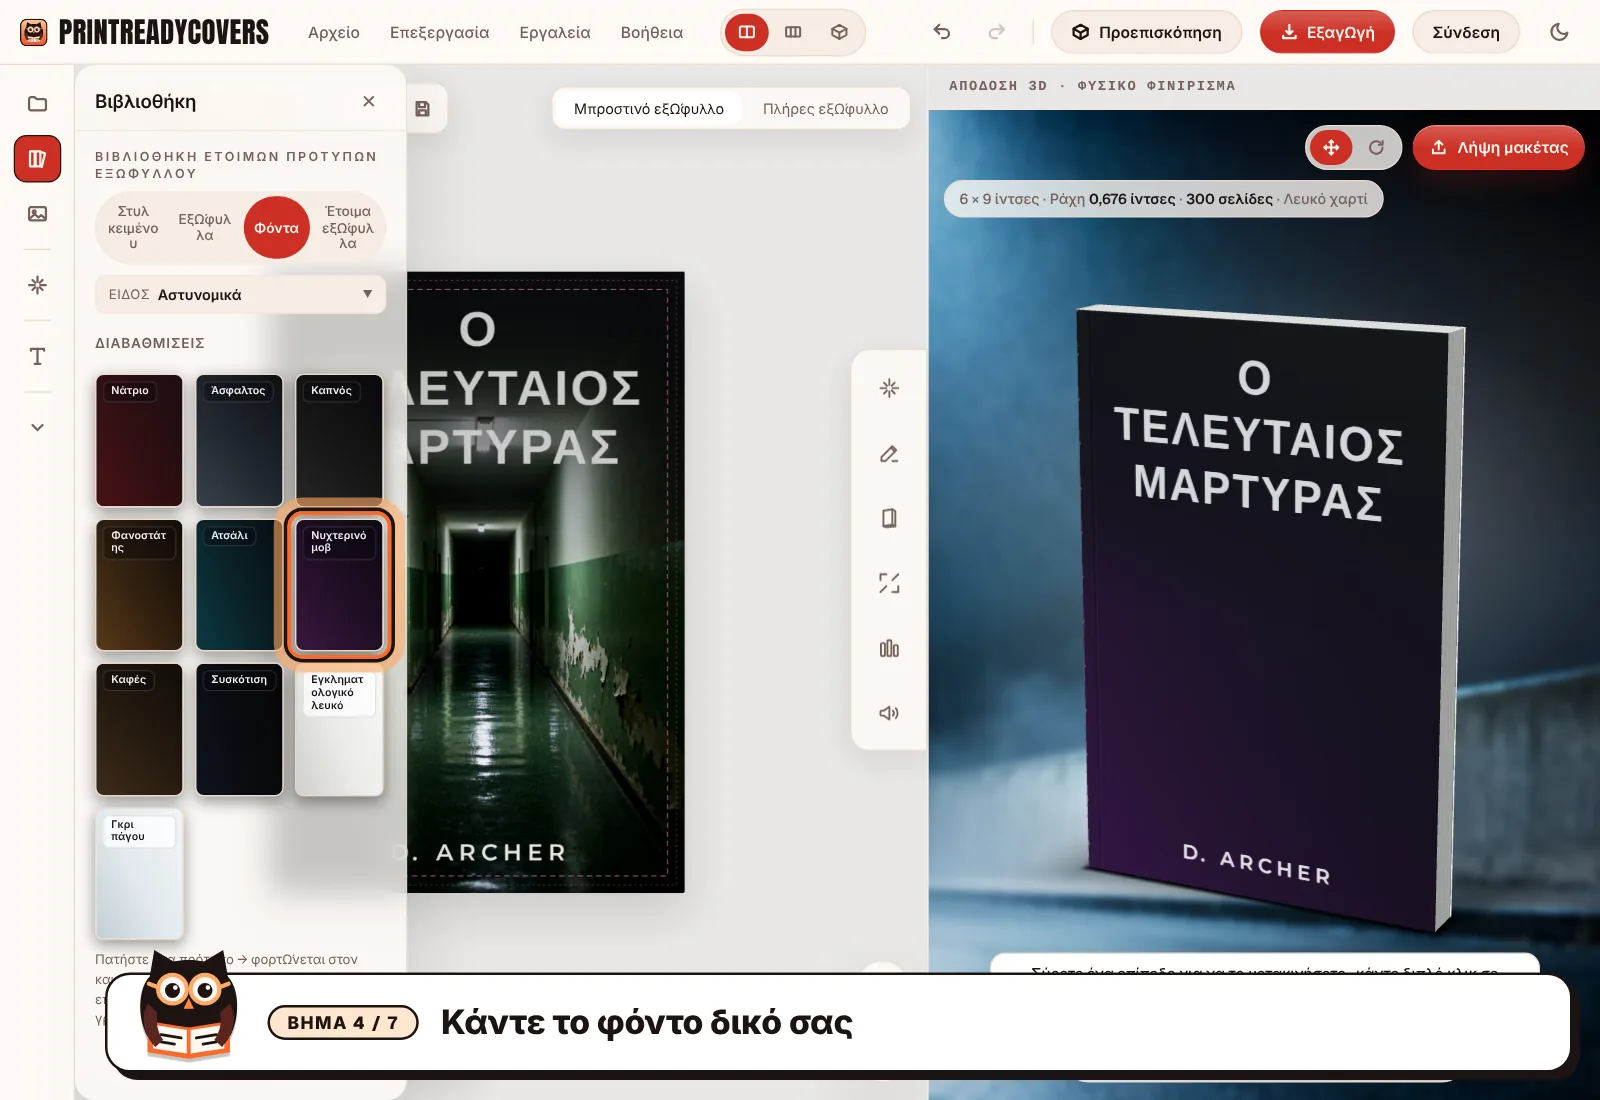Click the save disk icon

(x=423, y=109)
